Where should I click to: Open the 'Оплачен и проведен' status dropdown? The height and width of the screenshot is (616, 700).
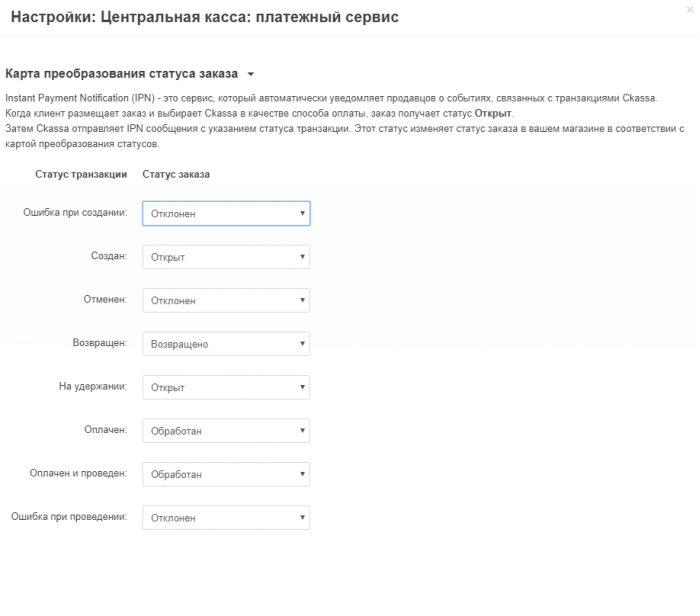point(226,474)
